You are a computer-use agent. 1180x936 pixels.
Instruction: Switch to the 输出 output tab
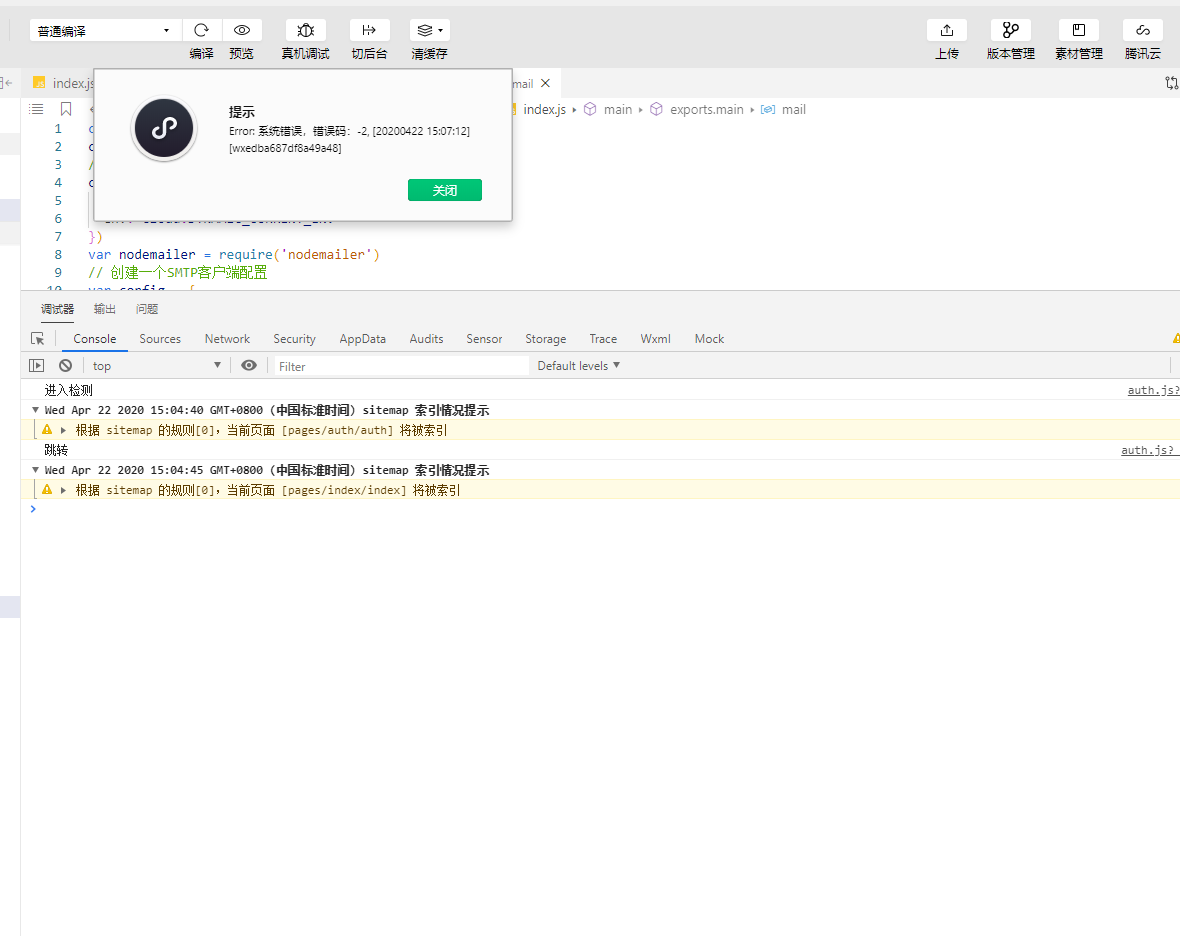[x=105, y=309]
